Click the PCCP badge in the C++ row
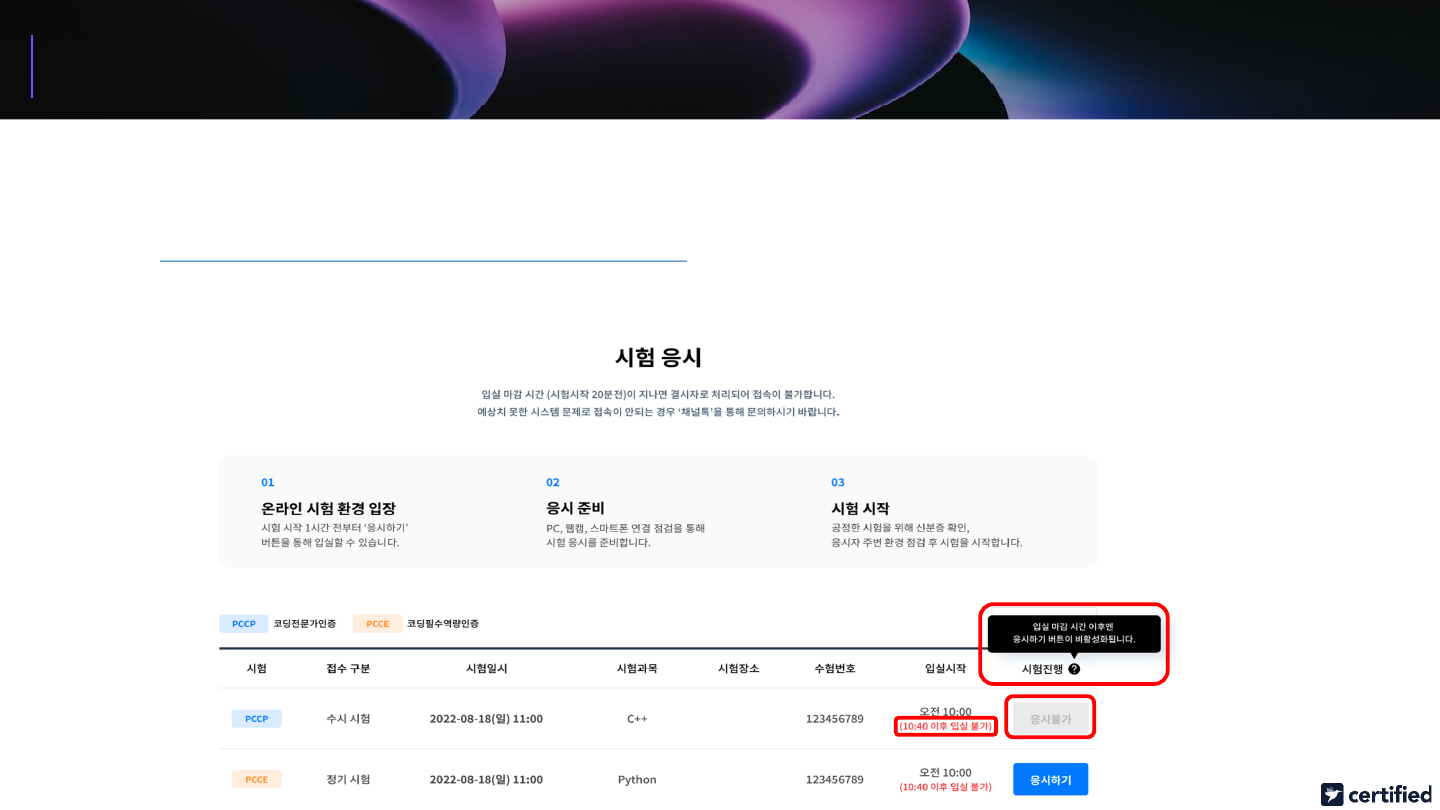The image size is (1440, 810). (256, 719)
